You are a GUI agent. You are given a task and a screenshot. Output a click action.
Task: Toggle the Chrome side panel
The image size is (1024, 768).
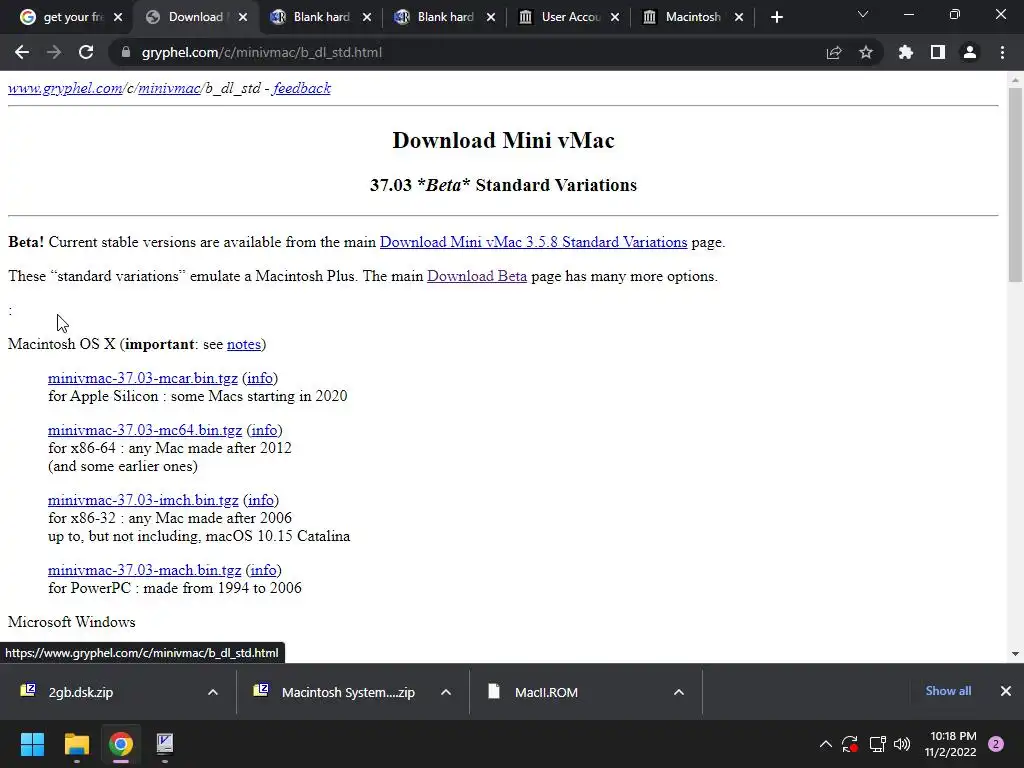(938, 52)
